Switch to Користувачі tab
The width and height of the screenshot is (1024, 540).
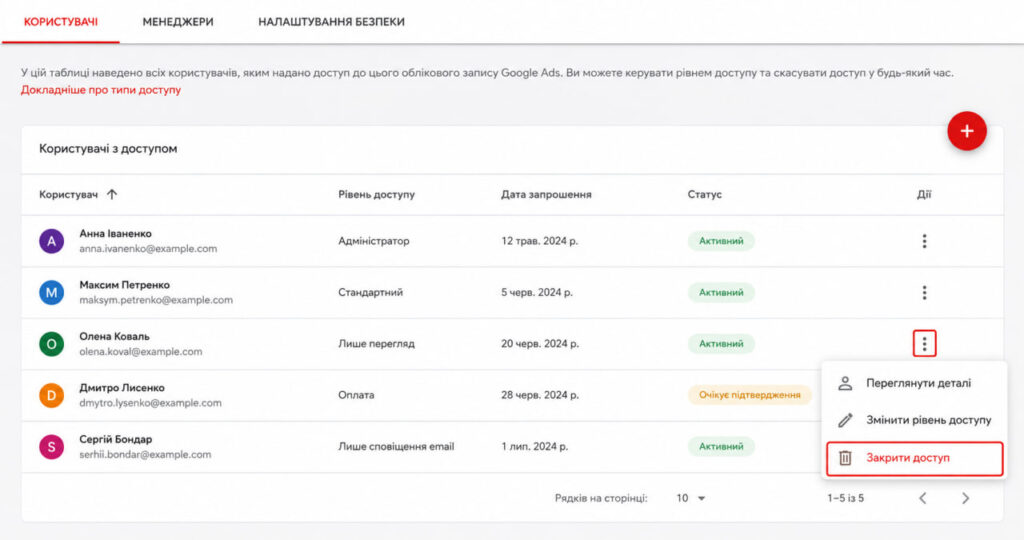61,22
